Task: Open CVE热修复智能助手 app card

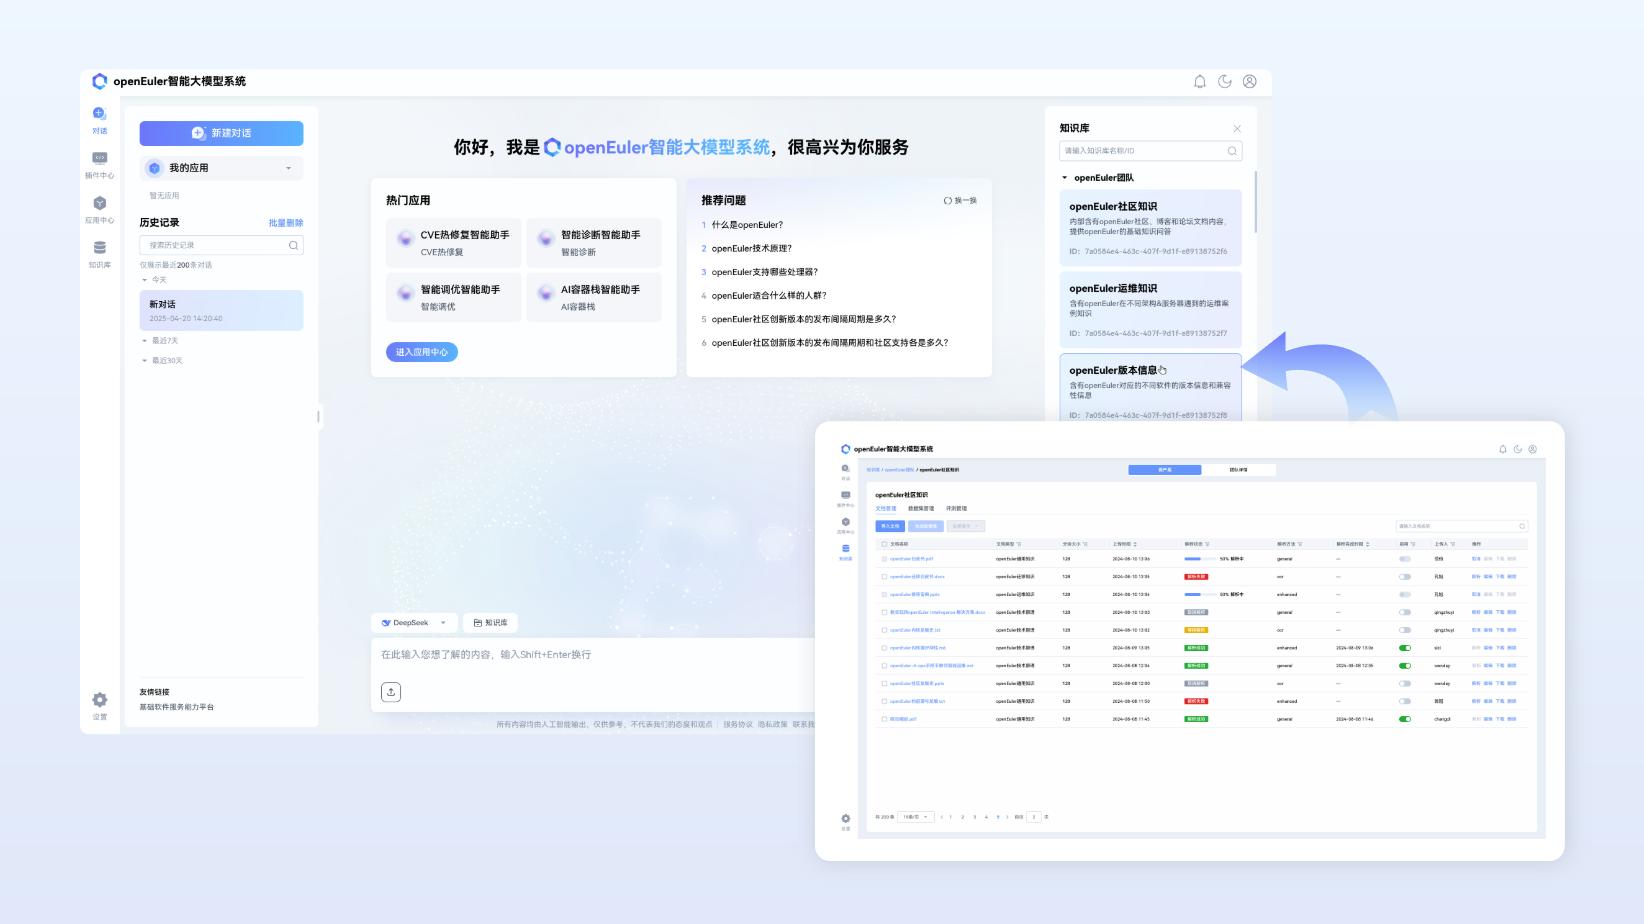Action: (x=454, y=243)
